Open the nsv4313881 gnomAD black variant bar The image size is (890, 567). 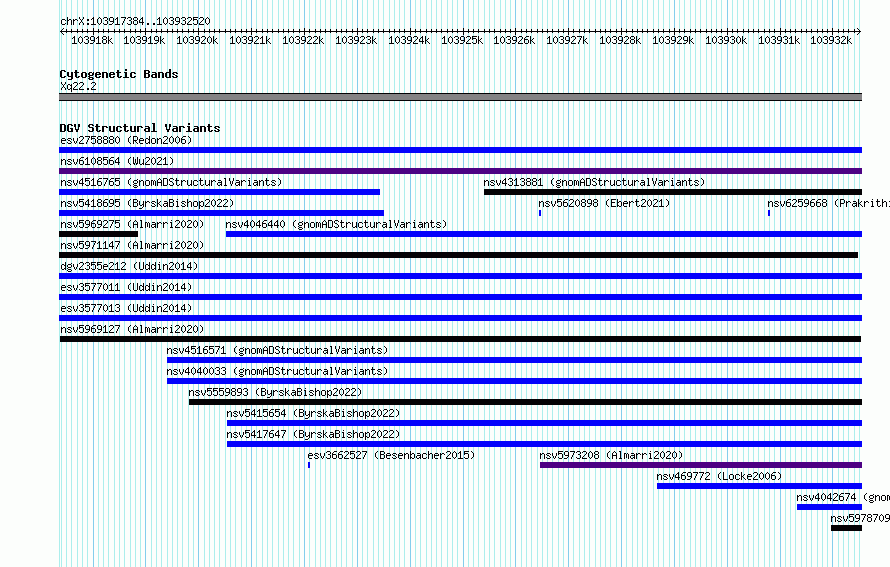point(673,192)
